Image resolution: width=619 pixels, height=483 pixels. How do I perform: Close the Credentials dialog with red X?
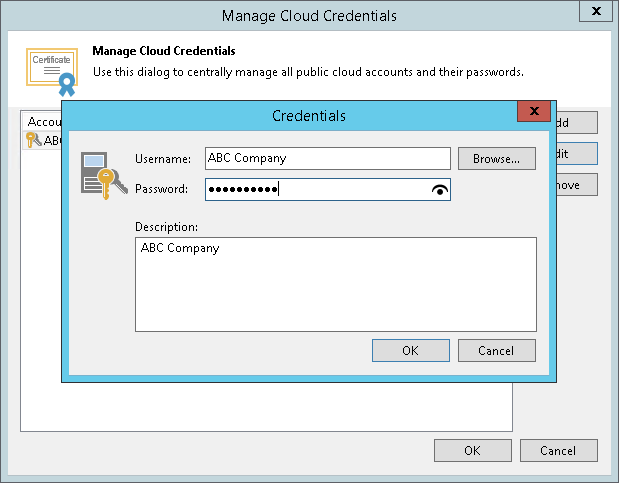click(x=534, y=111)
